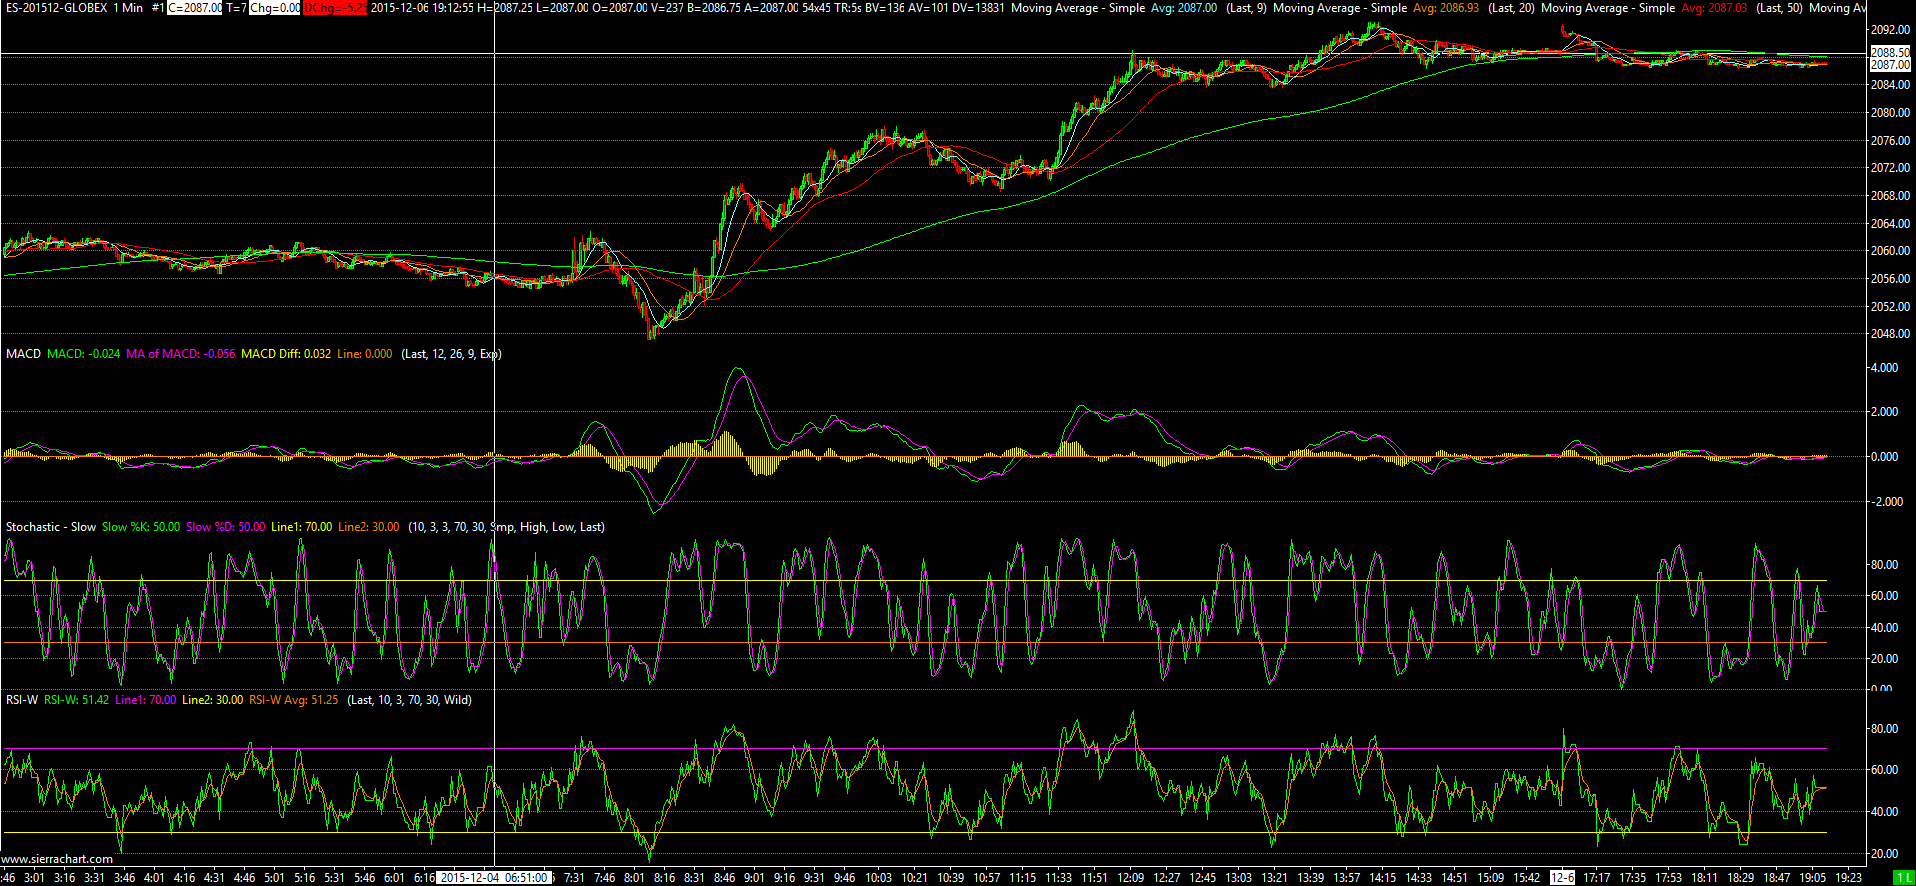Click the RSI-W Avg: 51.25 readout

pyautogui.click(x=294, y=700)
